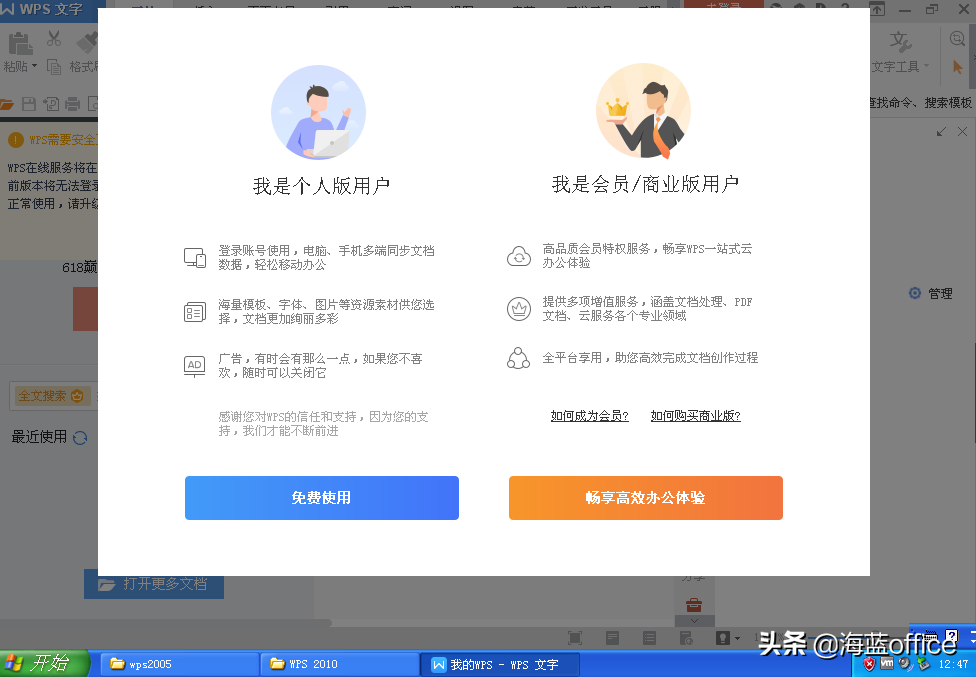Click the web layout view icon in status bar
Screen dimensions: 976x677
(x=686, y=638)
